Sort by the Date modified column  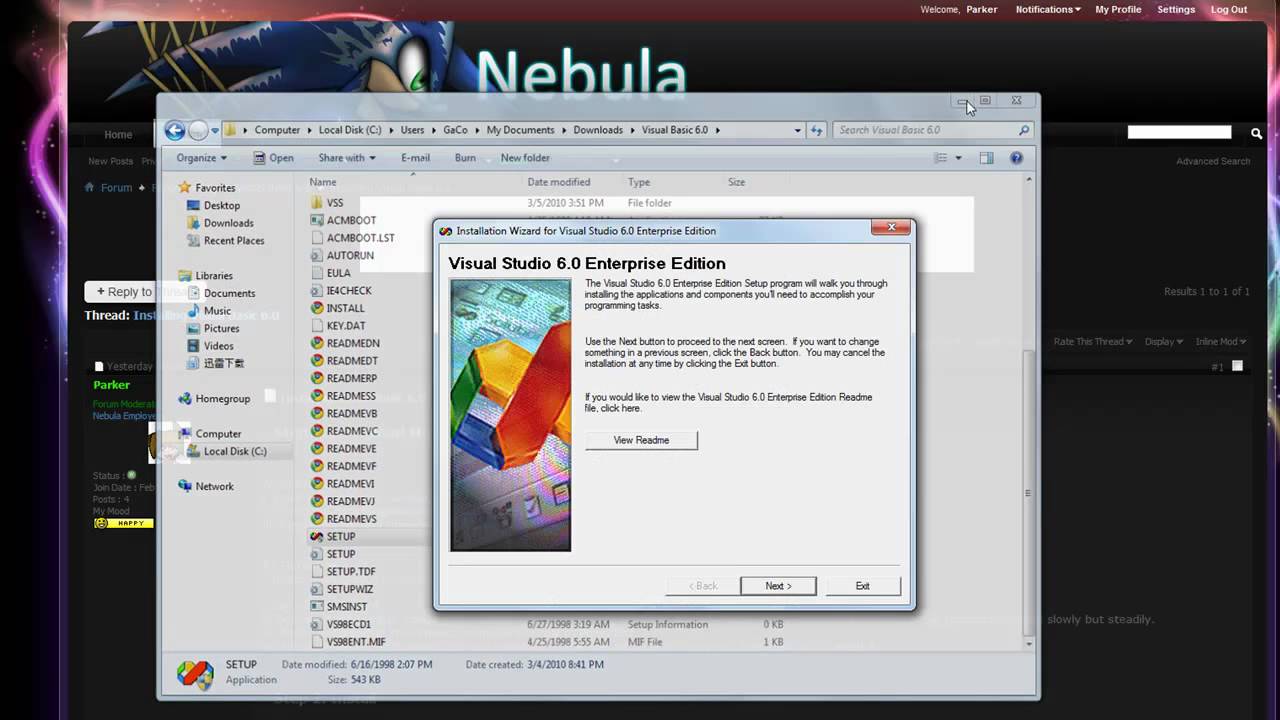pyautogui.click(x=559, y=182)
